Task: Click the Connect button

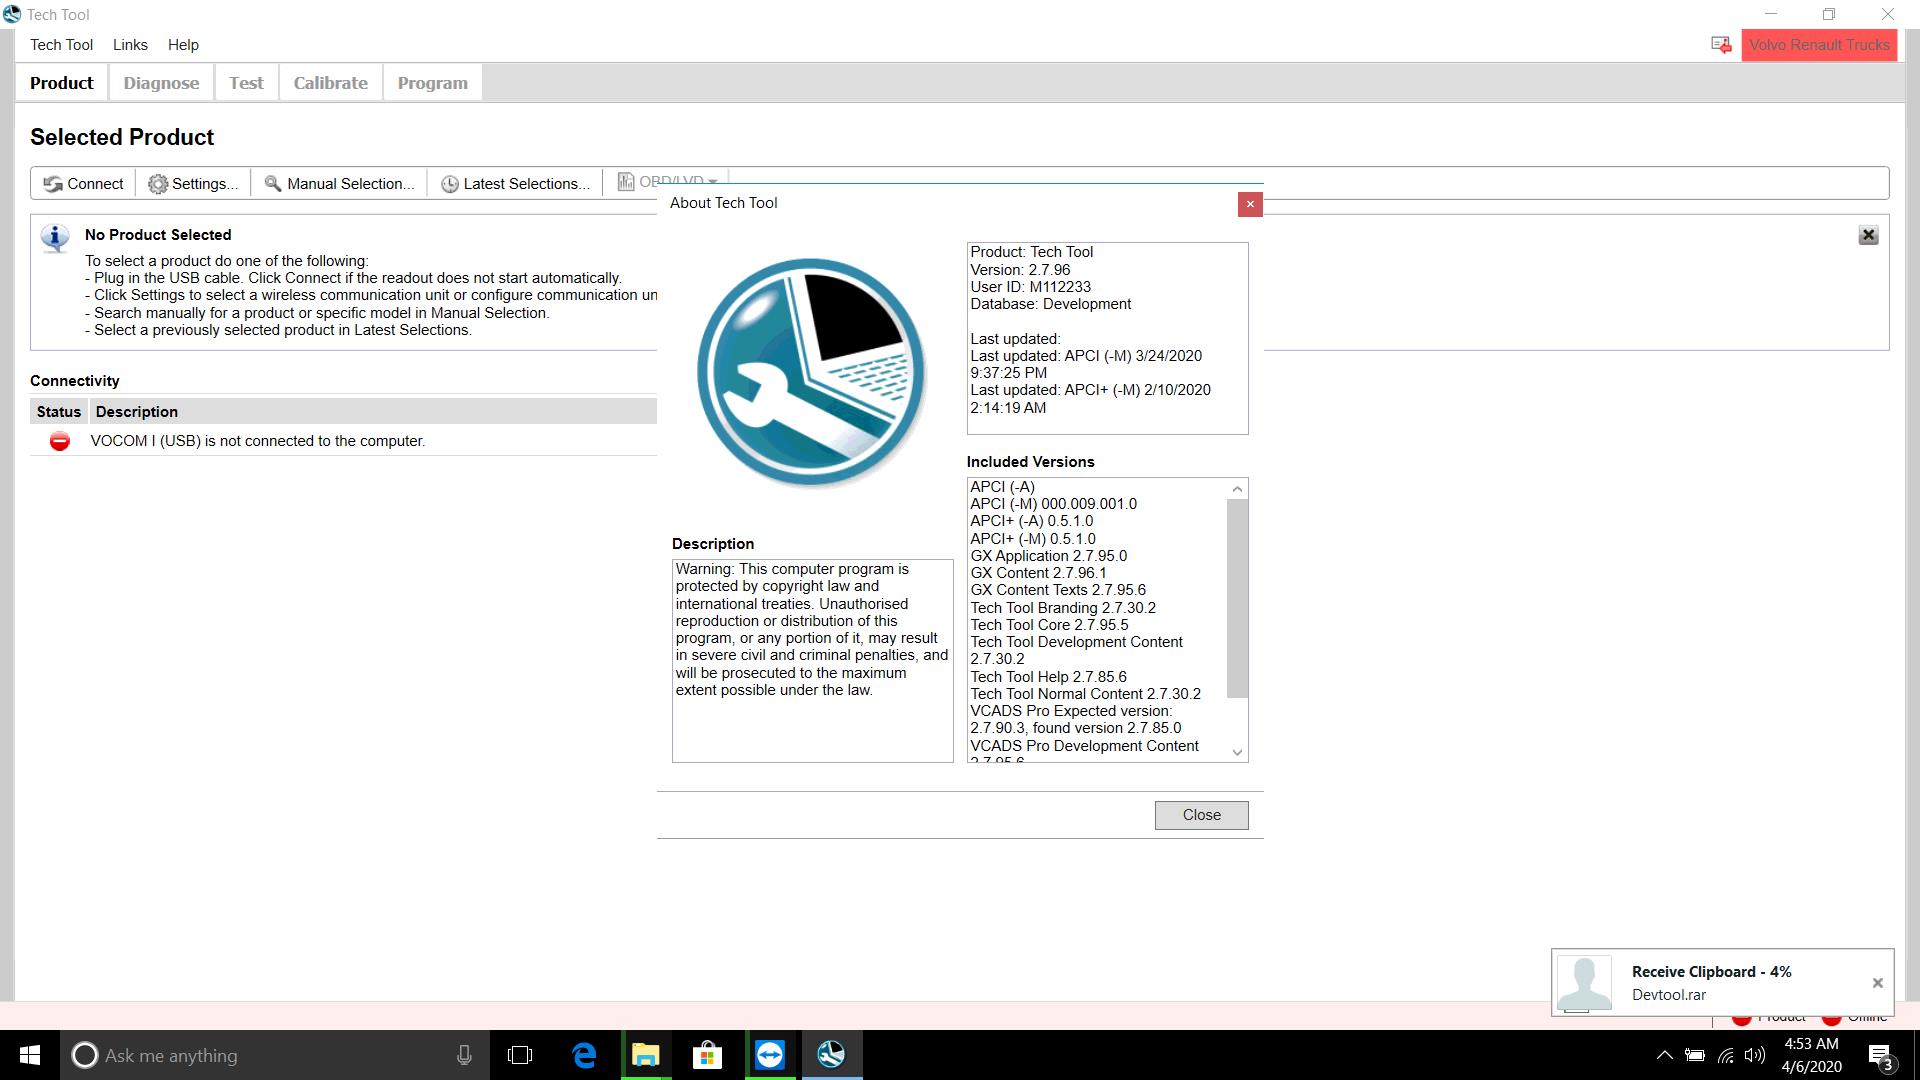Action: [83, 183]
